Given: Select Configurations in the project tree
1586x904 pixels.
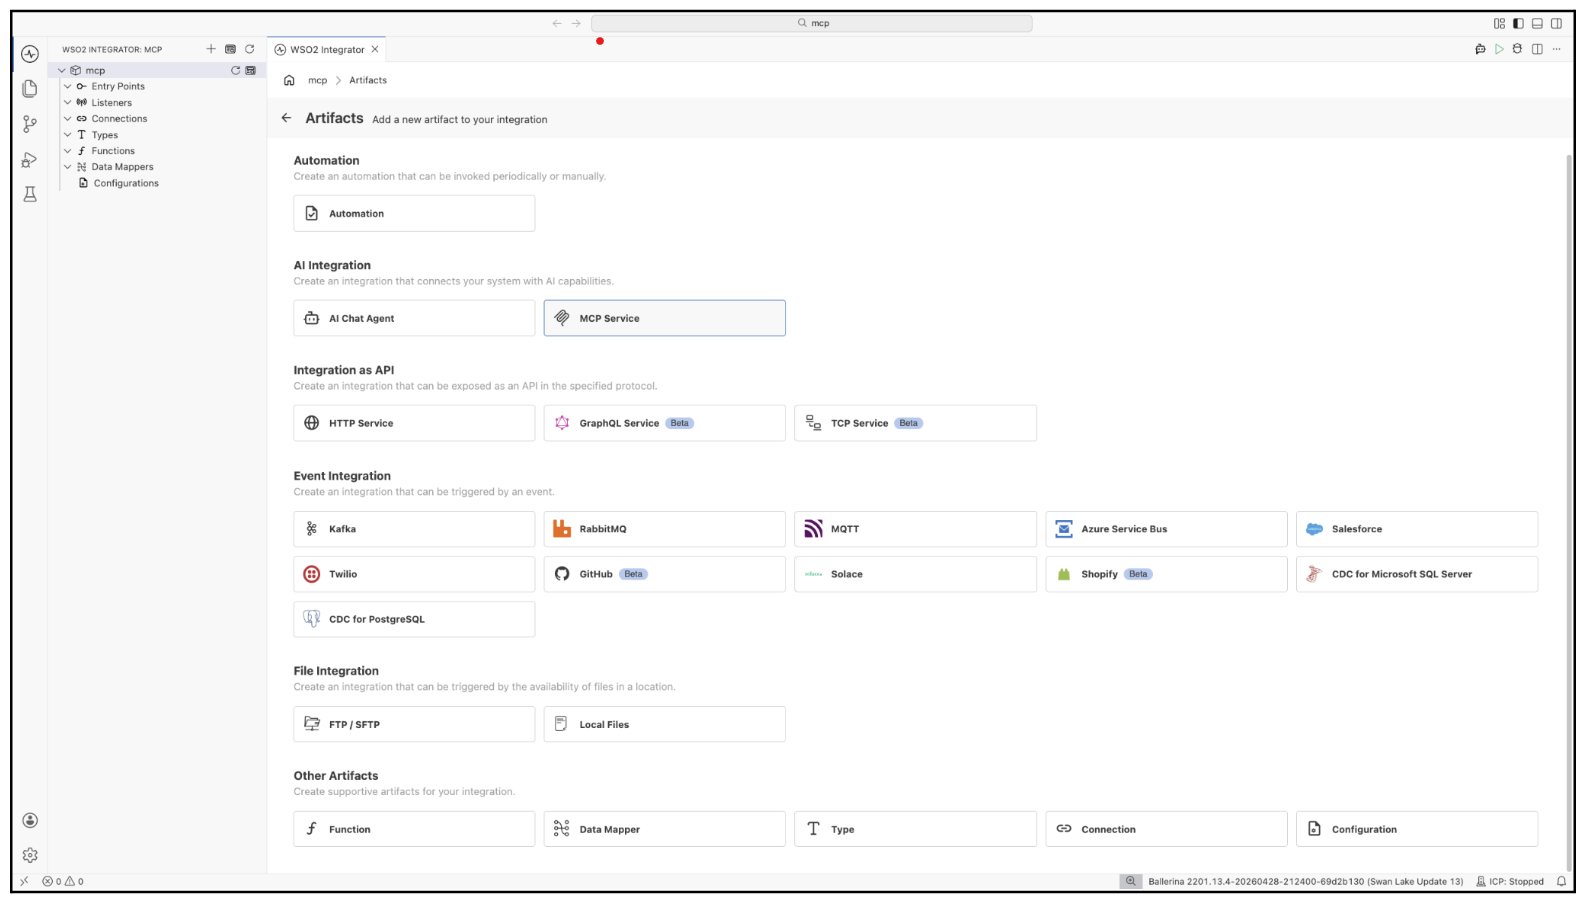Looking at the screenshot, I should click(x=126, y=183).
